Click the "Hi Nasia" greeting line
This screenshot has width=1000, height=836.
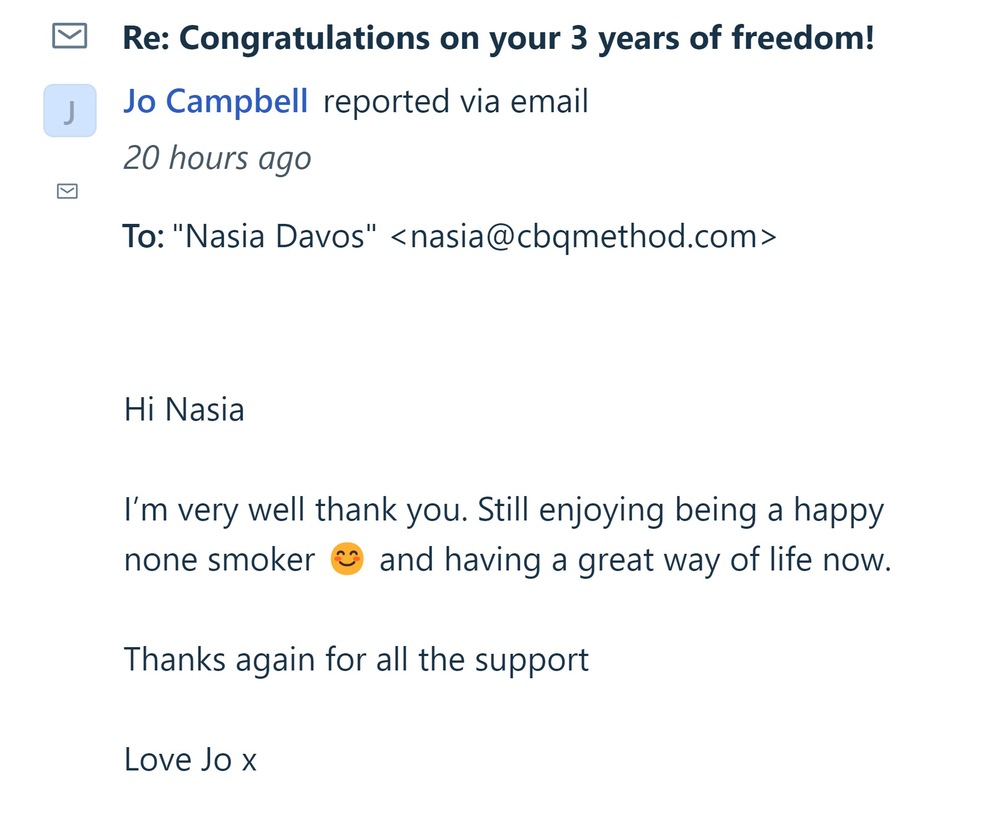click(184, 409)
